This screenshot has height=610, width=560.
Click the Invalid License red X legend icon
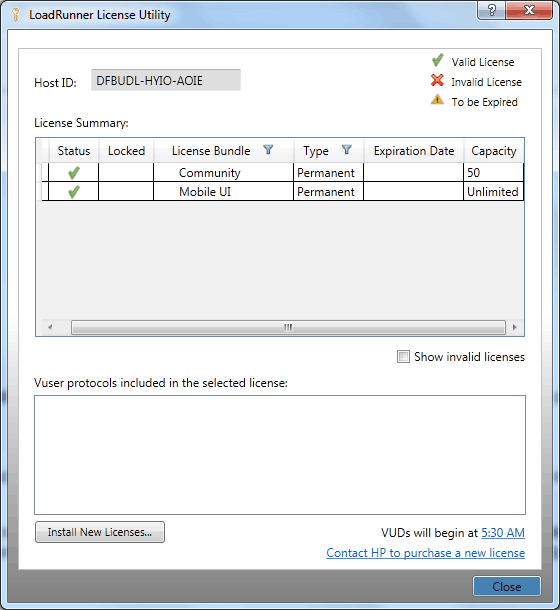(x=437, y=81)
